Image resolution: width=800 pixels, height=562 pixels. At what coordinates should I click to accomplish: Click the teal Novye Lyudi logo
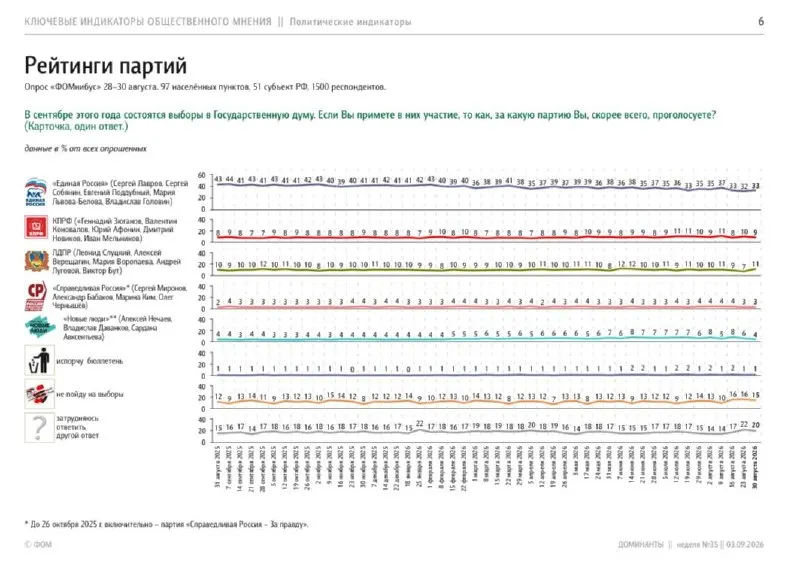40,326
